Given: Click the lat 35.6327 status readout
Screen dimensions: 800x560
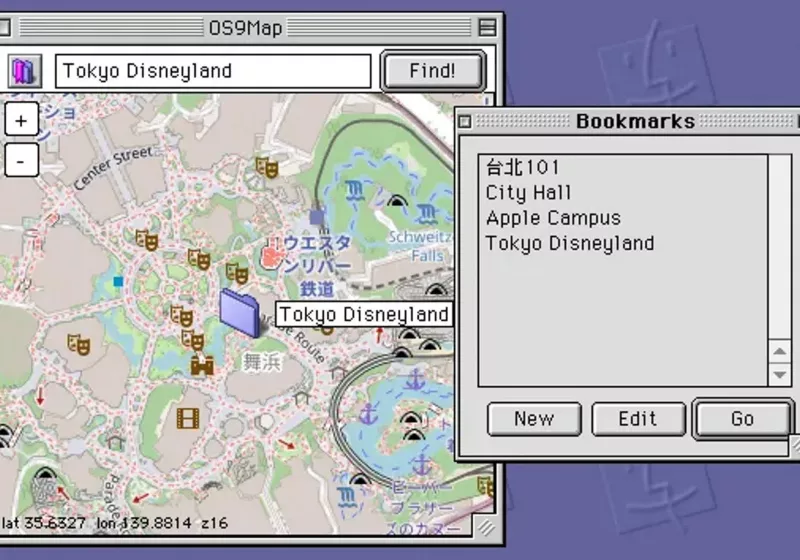Looking at the screenshot, I should tap(43, 523).
